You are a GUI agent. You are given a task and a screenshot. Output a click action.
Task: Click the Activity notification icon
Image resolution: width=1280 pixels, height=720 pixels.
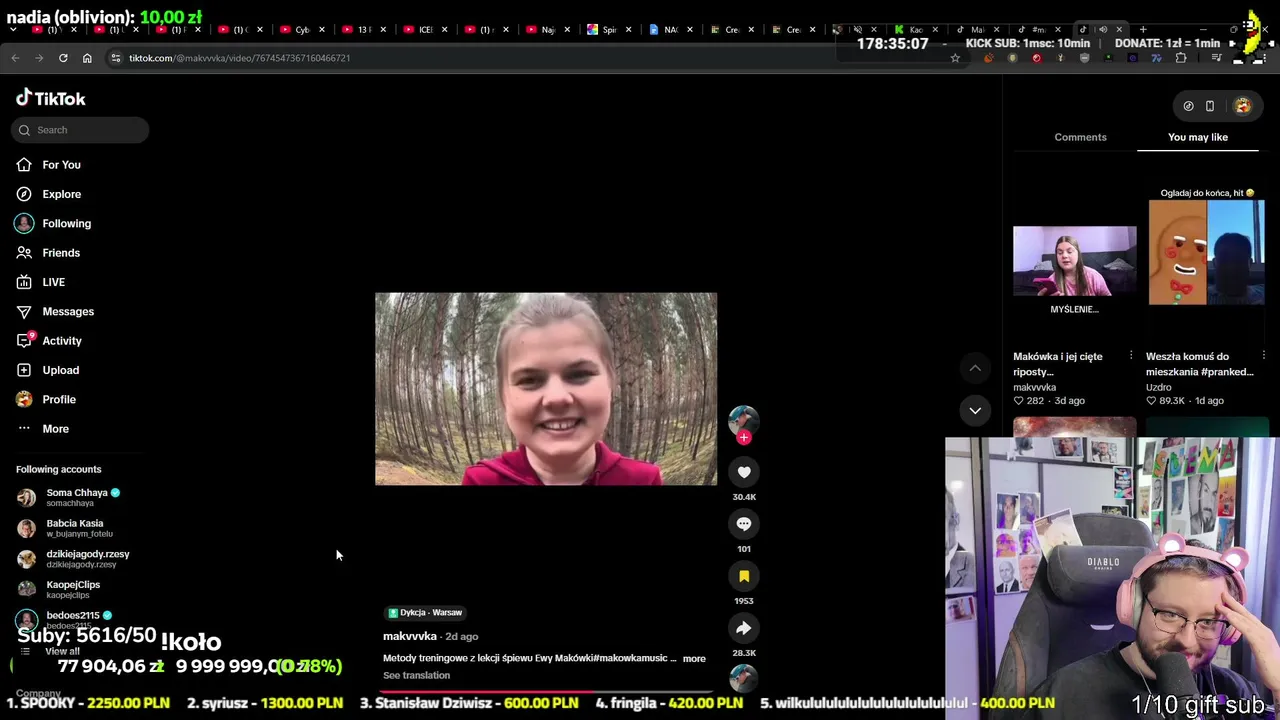click(x=24, y=341)
